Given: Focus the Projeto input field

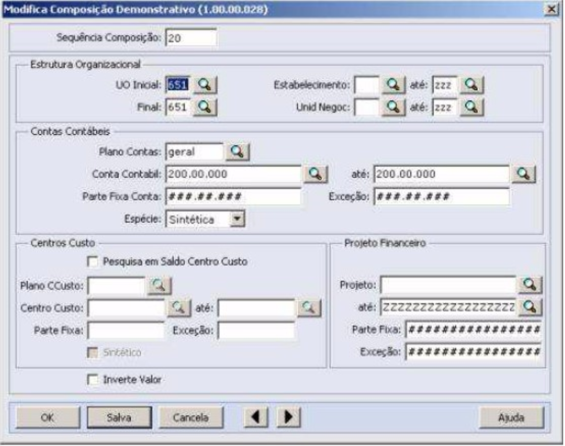Looking at the screenshot, I should (448, 285).
